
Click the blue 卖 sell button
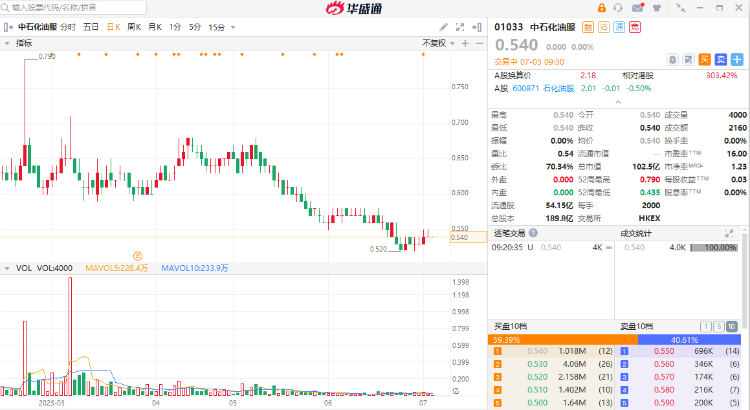tap(721, 60)
